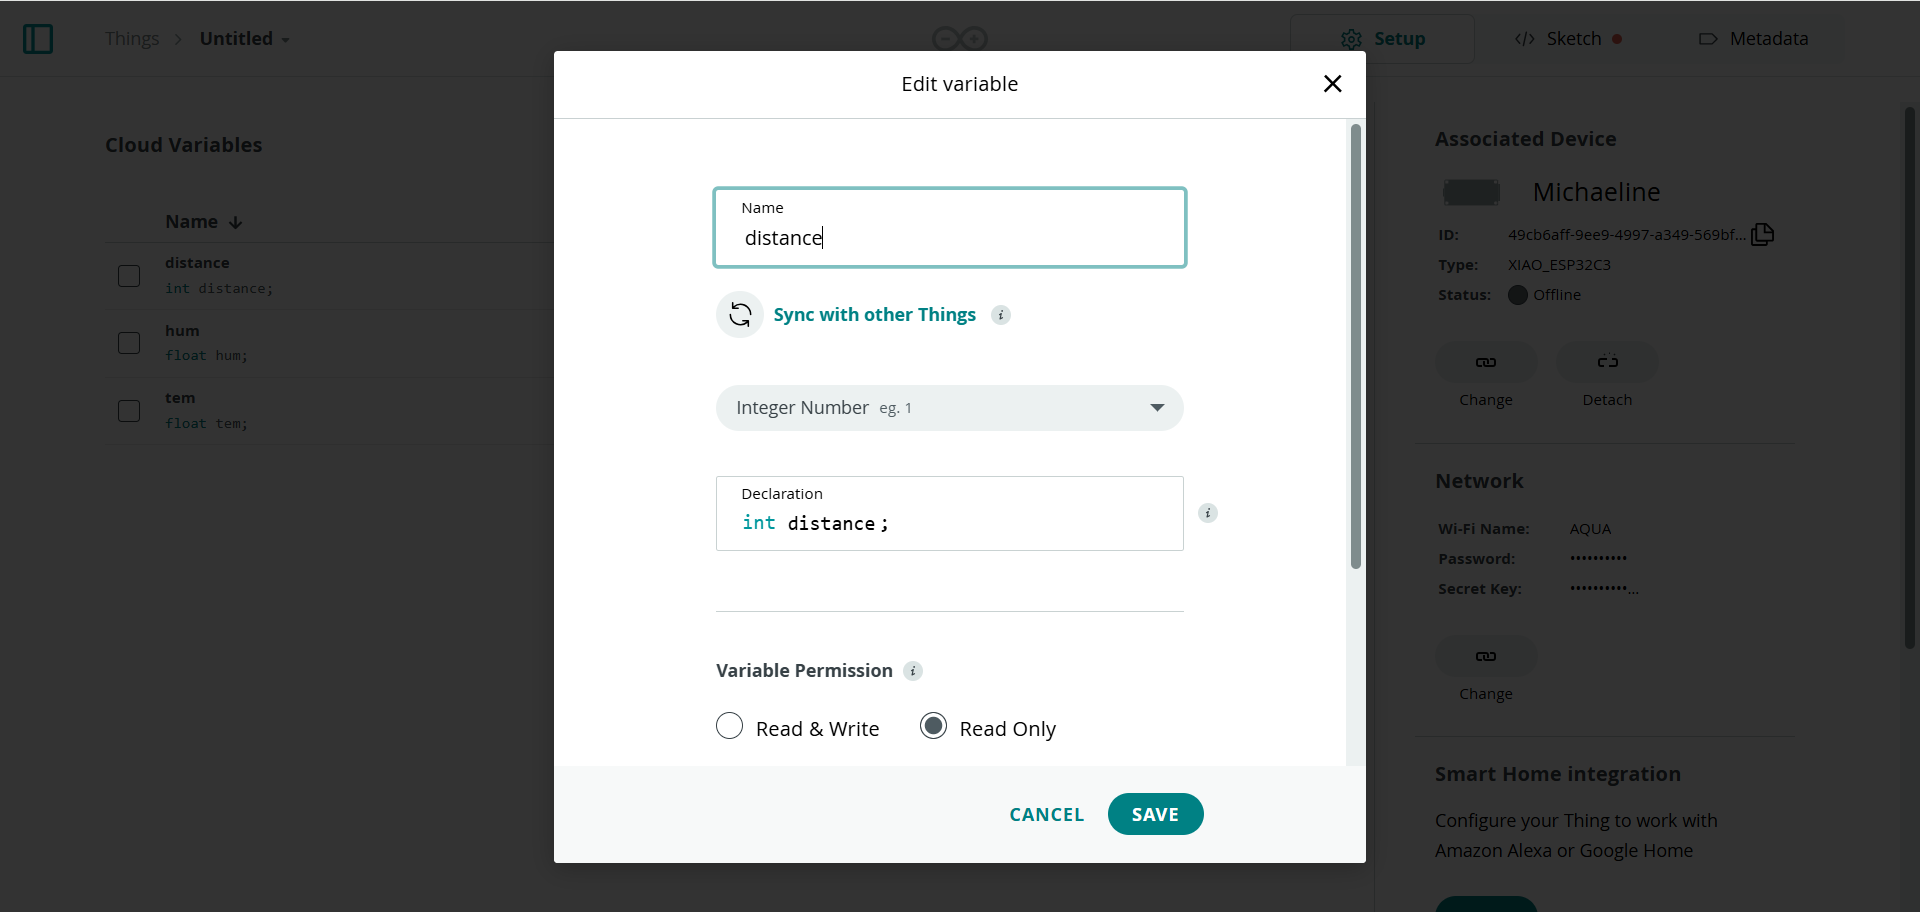Switch to the Metadata tab
This screenshot has height=912, width=1920.
point(1754,39)
